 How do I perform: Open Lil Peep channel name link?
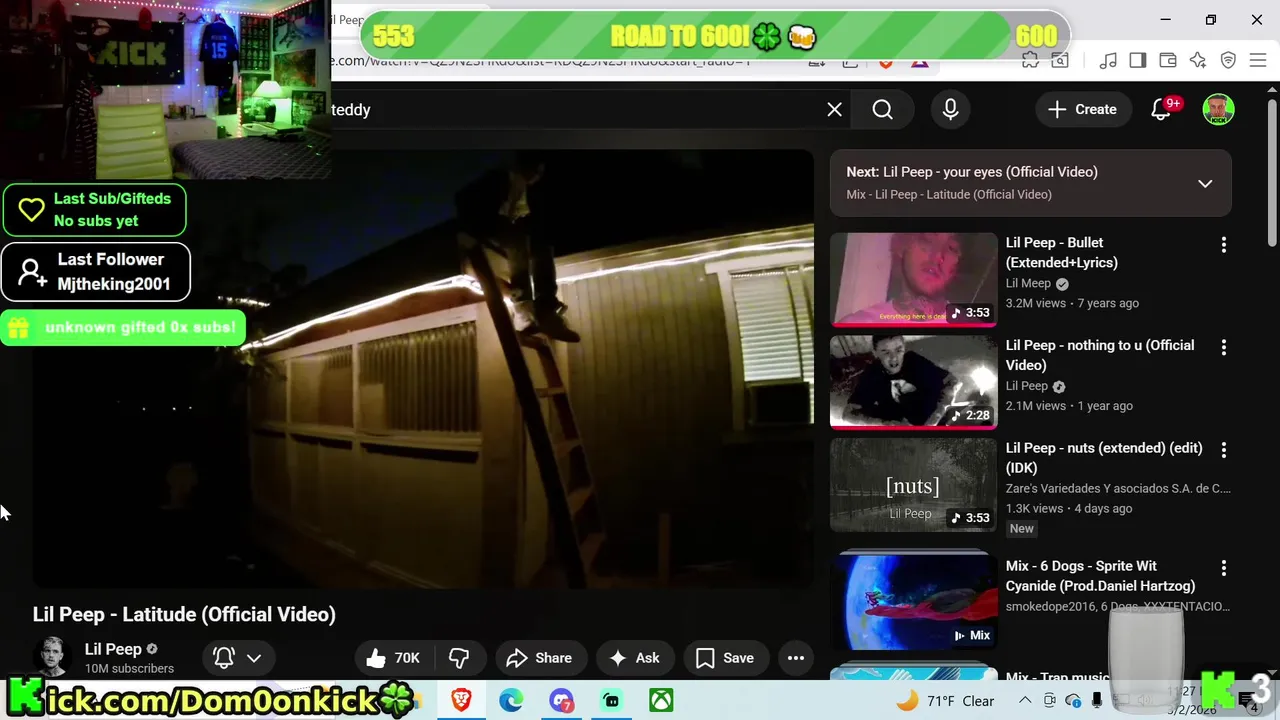pyautogui.click(x=113, y=649)
